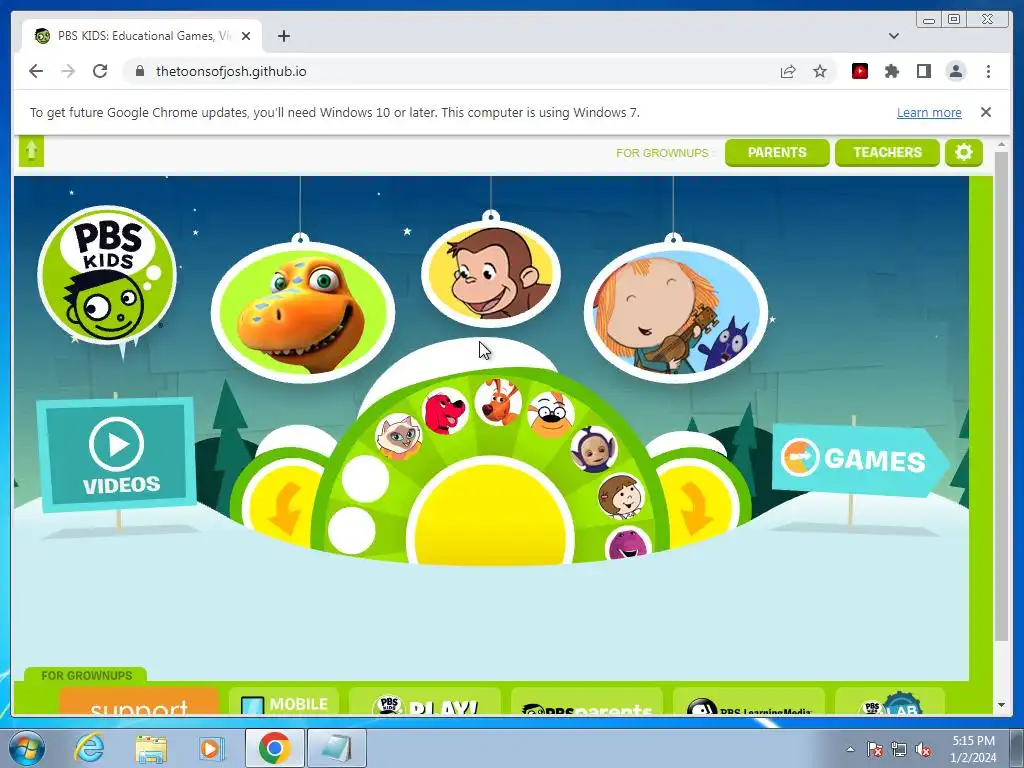Toggle the Chrome side panel
The height and width of the screenshot is (768, 1024).
click(x=923, y=71)
